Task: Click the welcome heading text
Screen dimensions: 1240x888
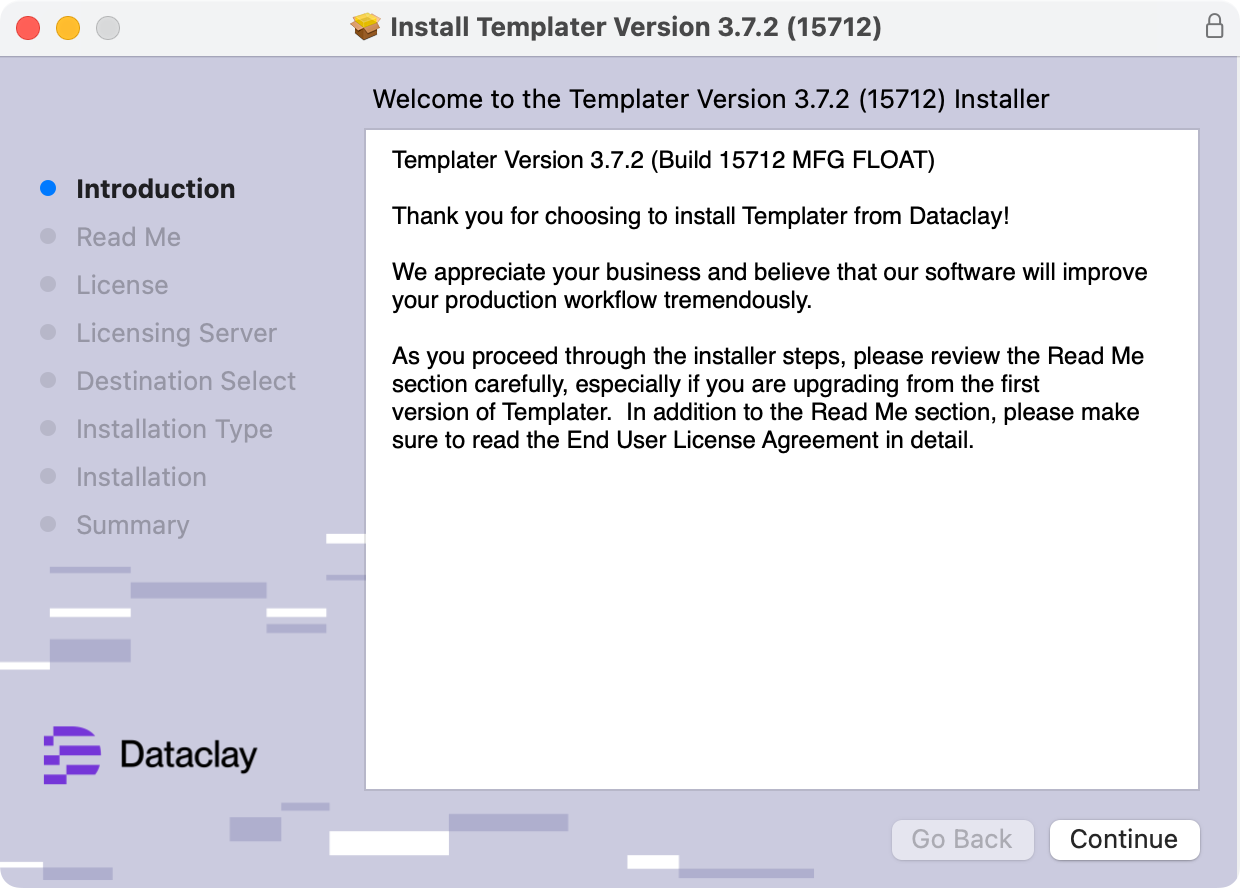Action: pyautogui.click(x=711, y=99)
